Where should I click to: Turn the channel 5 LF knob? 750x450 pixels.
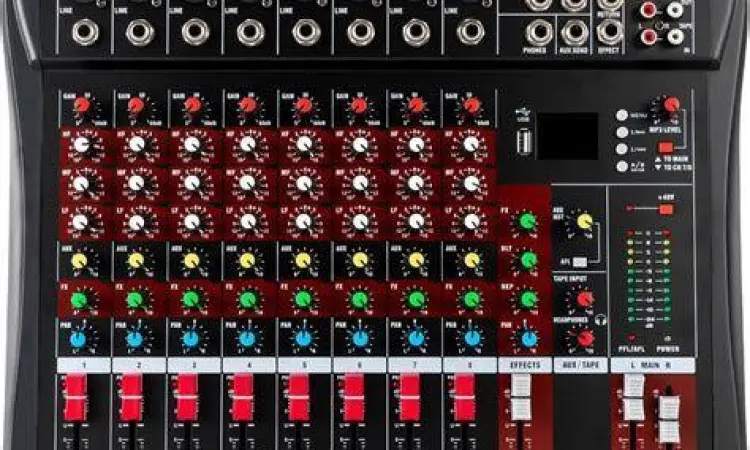(x=303, y=221)
